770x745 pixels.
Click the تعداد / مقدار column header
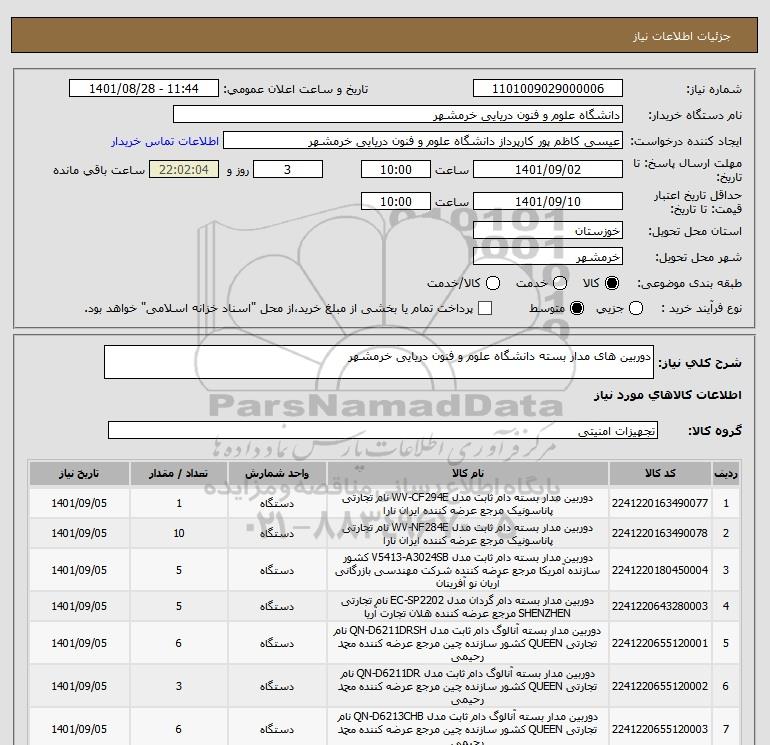(179, 473)
